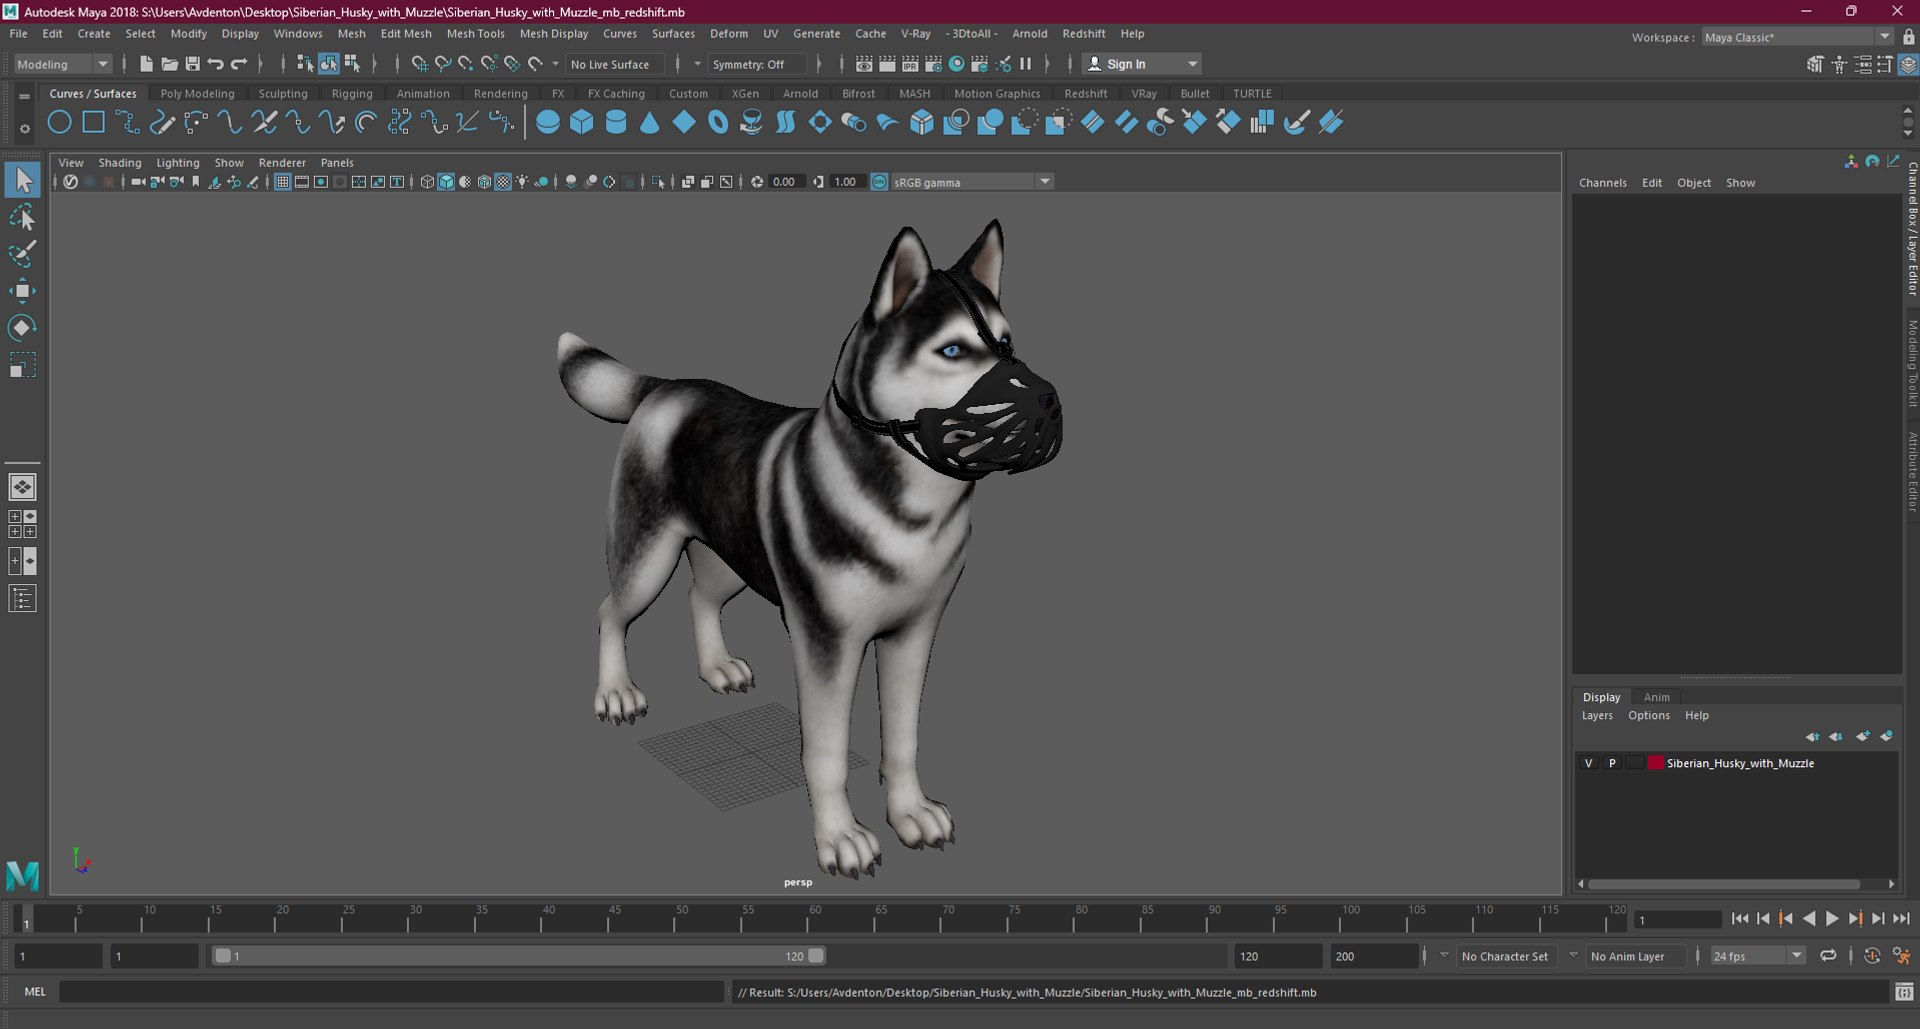Toggle the viewport color management button
This screenshot has height=1029, width=1920.
pyautogui.click(x=879, y=182)
